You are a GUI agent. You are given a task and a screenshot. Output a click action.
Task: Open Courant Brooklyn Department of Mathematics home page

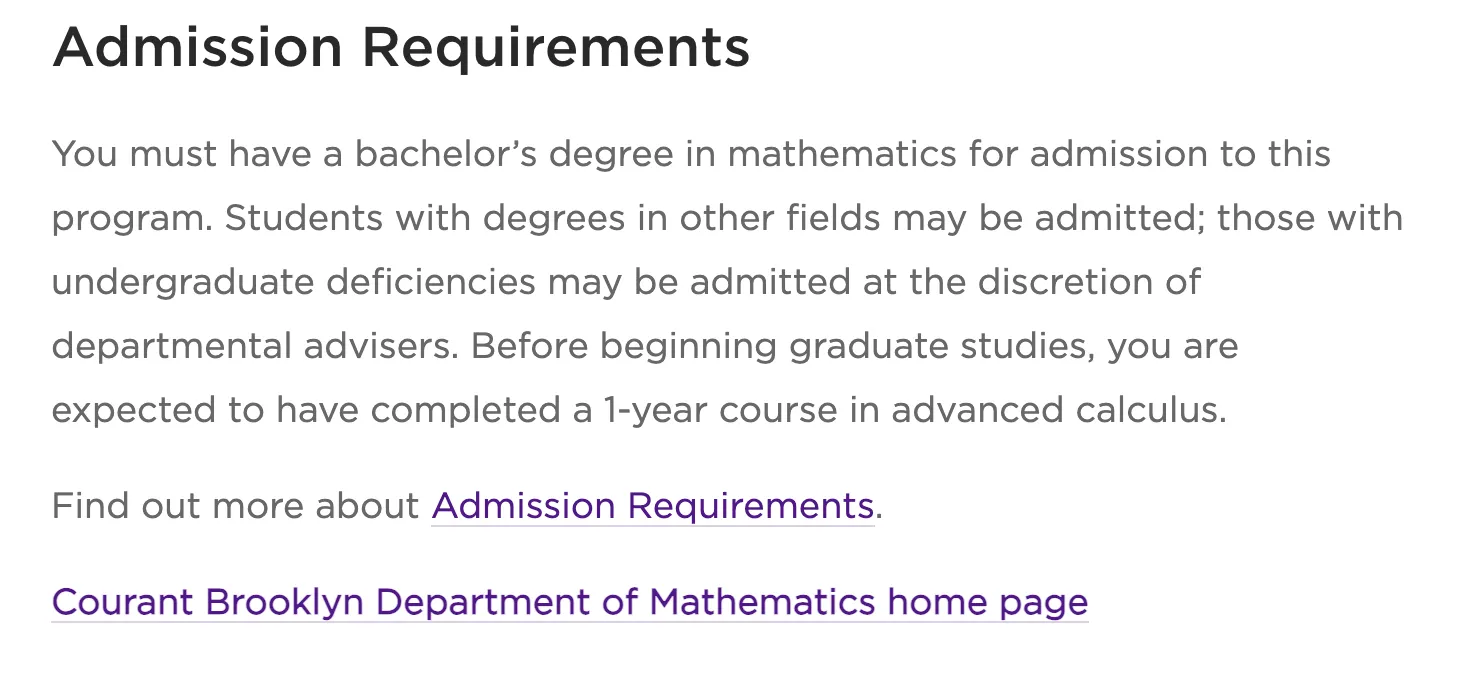[569, 602]
